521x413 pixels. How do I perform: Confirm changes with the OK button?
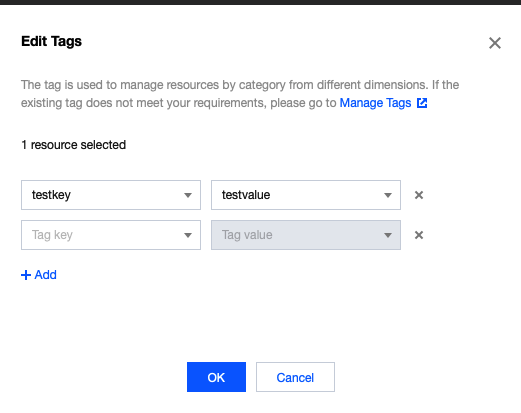pyautogui.click(x=216, y=377)
